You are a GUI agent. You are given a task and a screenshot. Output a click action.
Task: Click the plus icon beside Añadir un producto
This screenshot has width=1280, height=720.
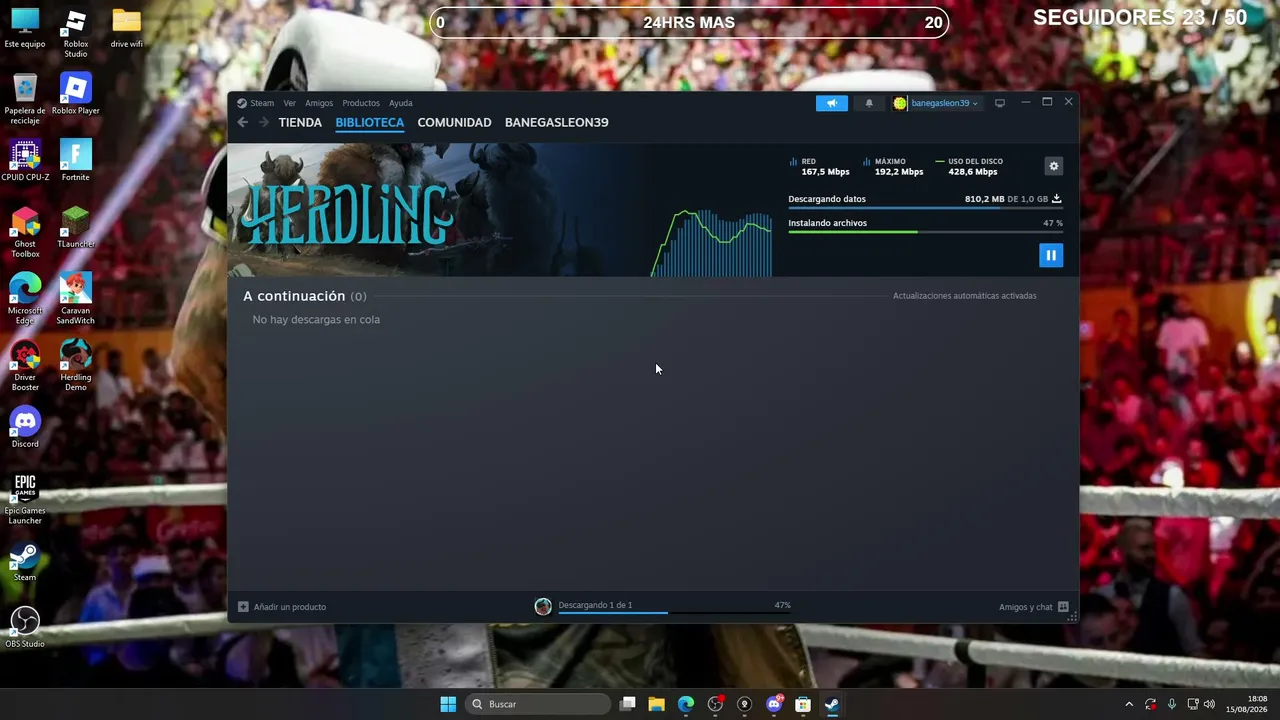click(x=243, y=607)
